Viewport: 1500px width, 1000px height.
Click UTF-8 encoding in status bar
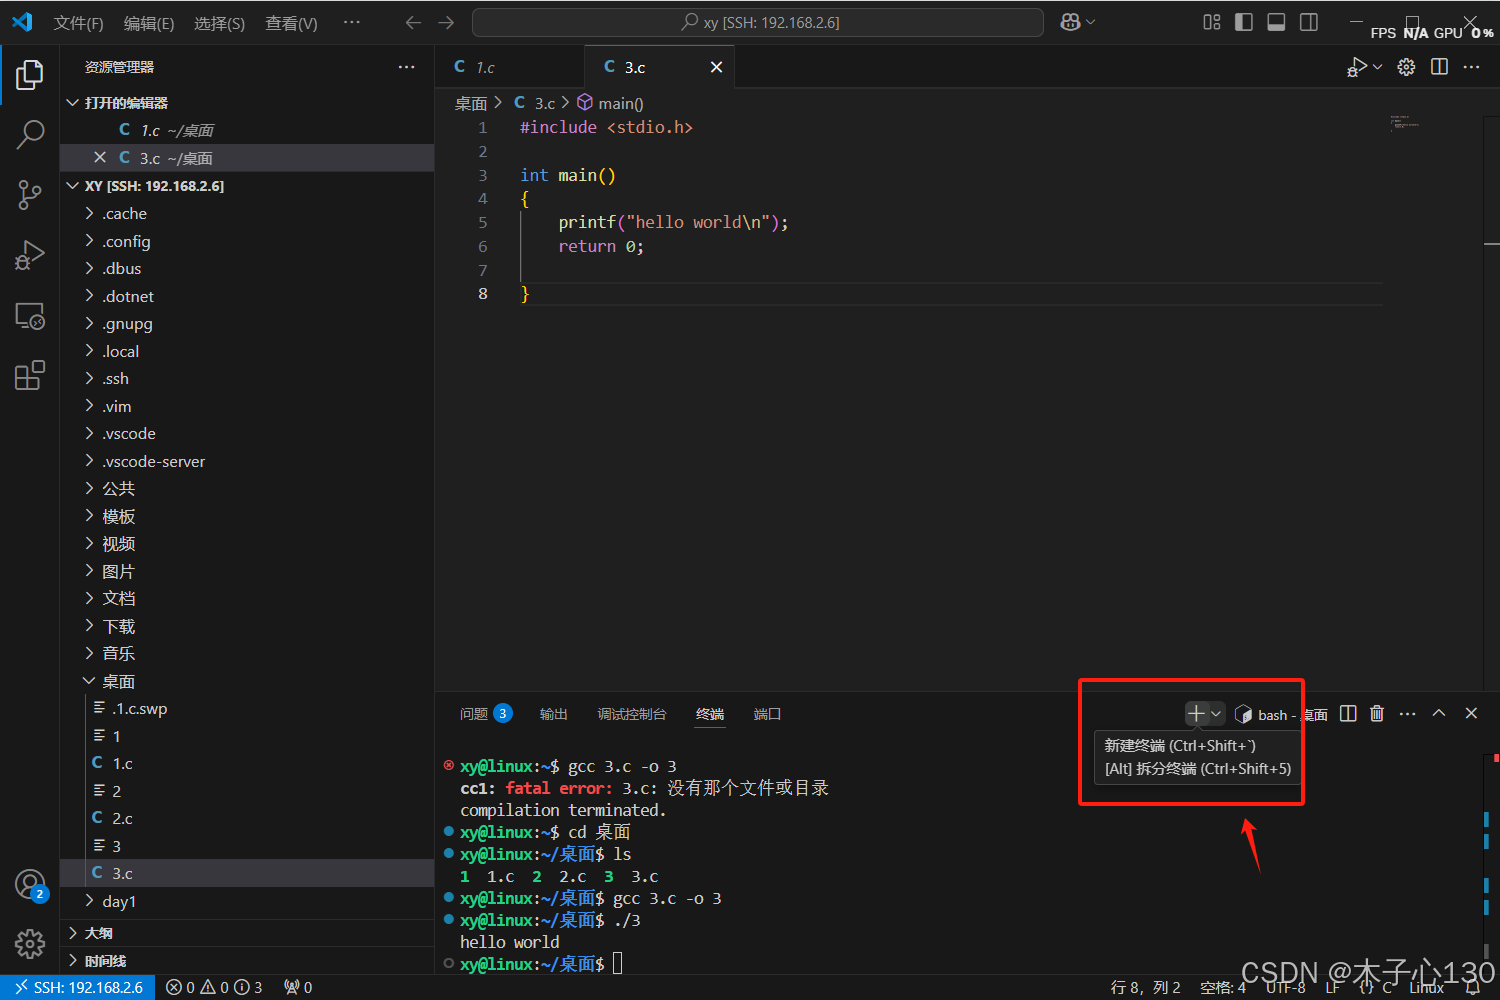pyautogui.click(x=1286, y=987)
